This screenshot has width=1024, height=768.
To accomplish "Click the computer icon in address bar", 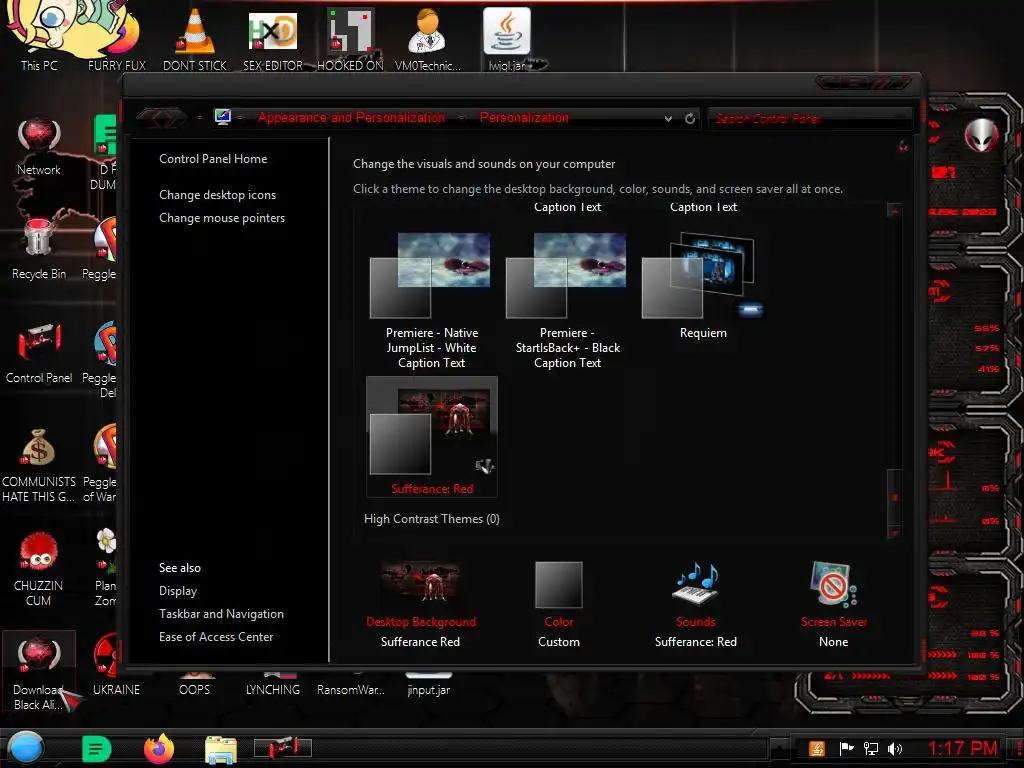I will point(223,117).
